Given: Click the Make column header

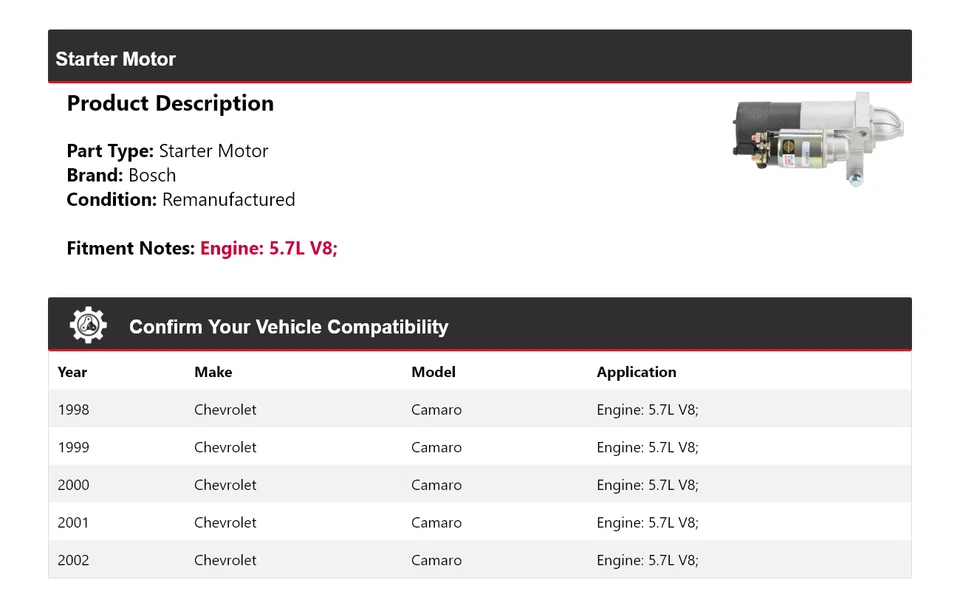Looking at the screenshot, I should (x=213, y=372).
